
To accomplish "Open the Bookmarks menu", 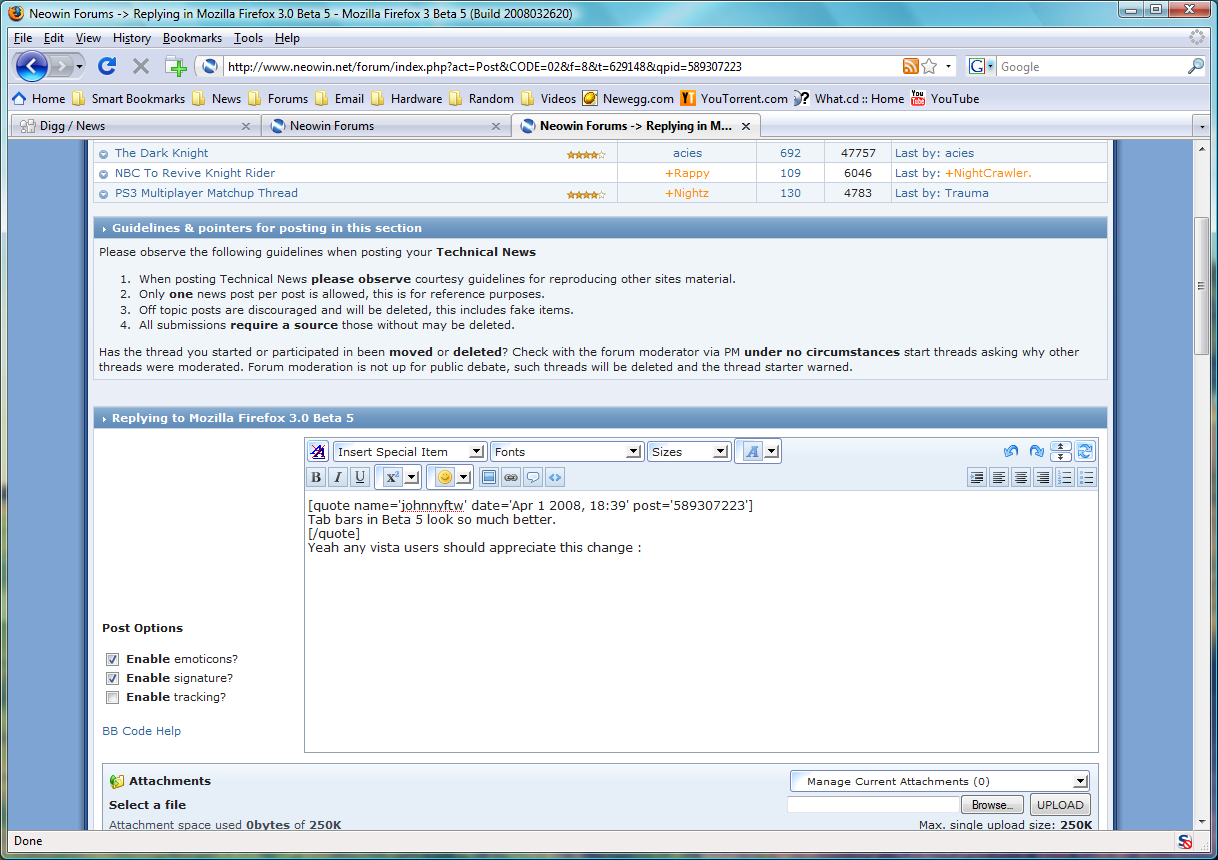I will click(x=193, y=38).
